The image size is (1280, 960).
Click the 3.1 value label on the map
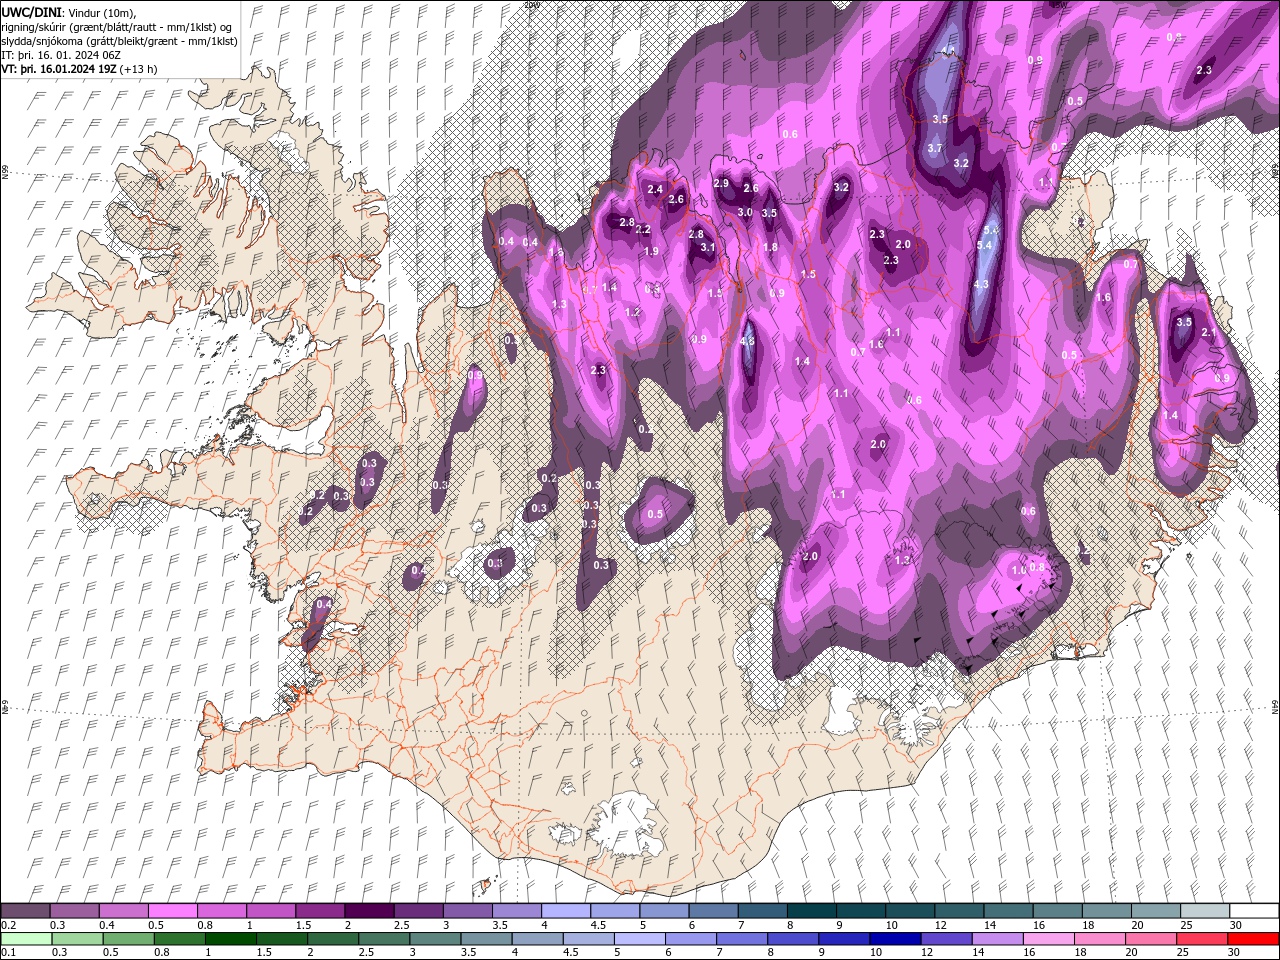click(x=707, y=247)
